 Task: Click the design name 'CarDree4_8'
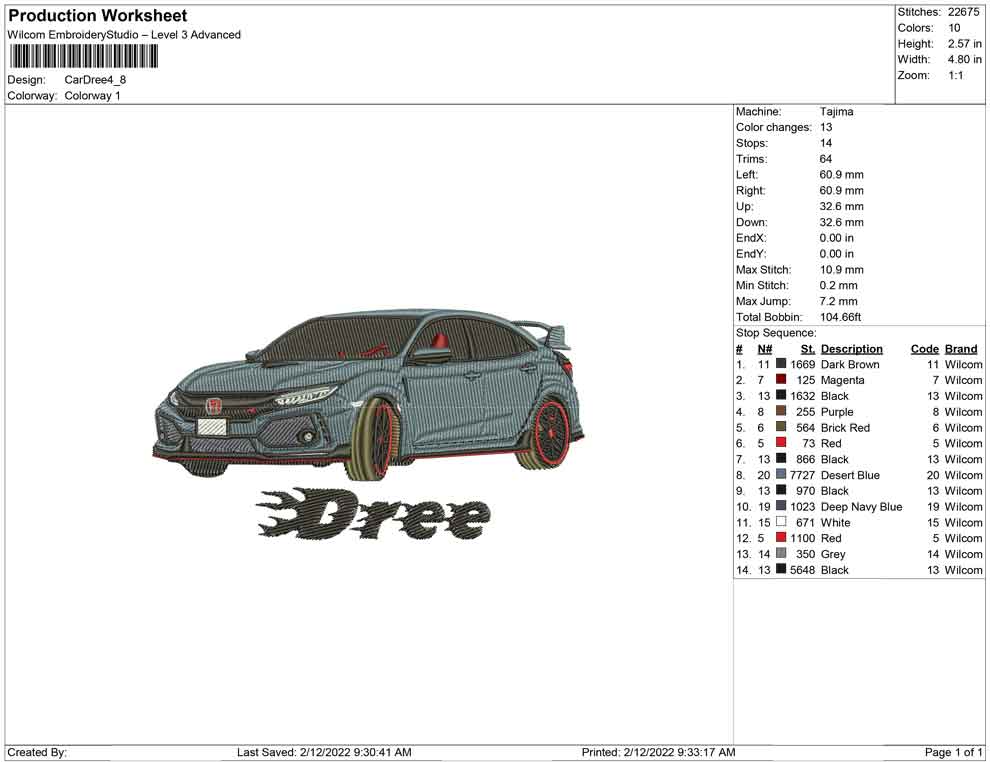95,80
